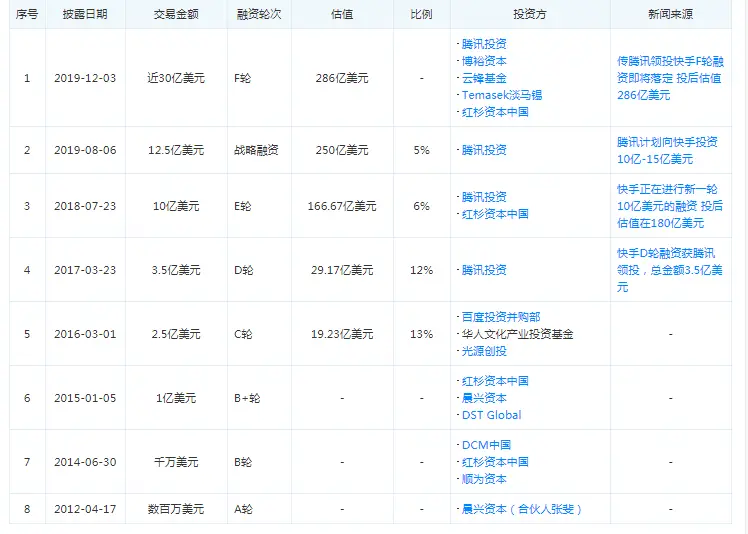Open 晨兴资本（合伙人张斐）link in A轮 row
The width and height of the screenshot is (748, 534).
(x=521, y=509)
